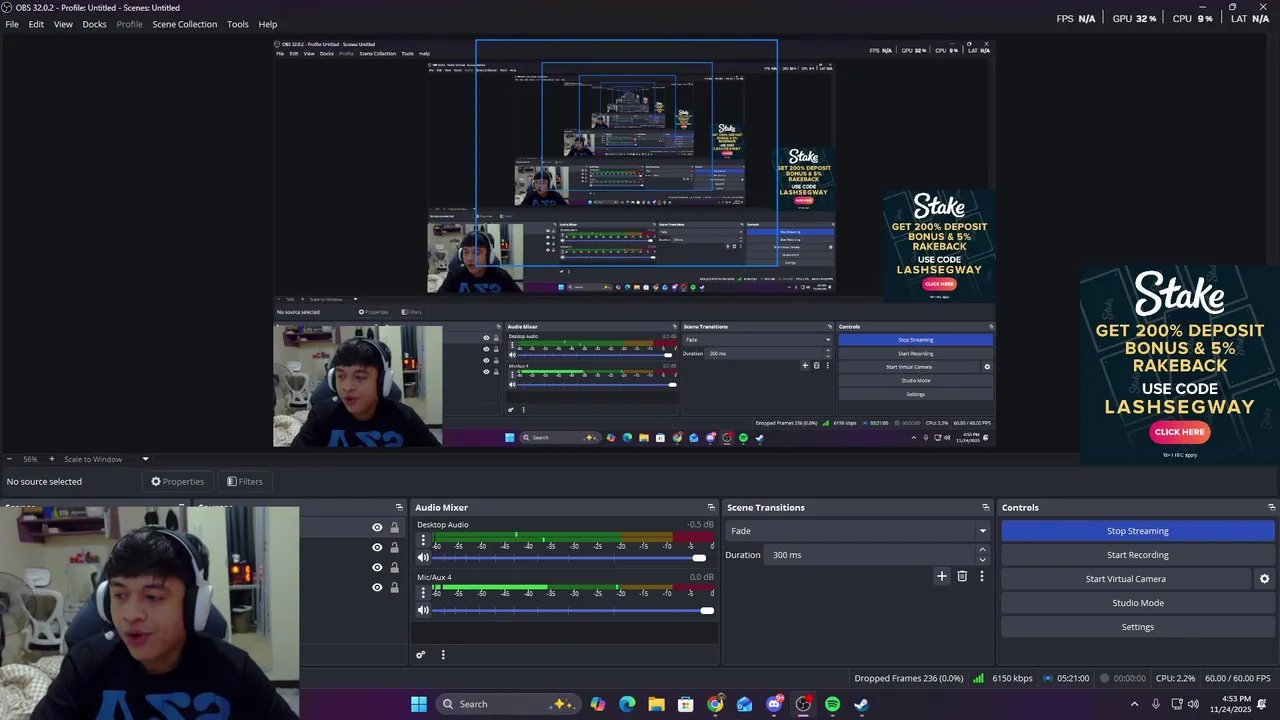This screenshot has height=720, width=1280.
Task: Click Start Virtual Camera
Action: coord(1126,579)
